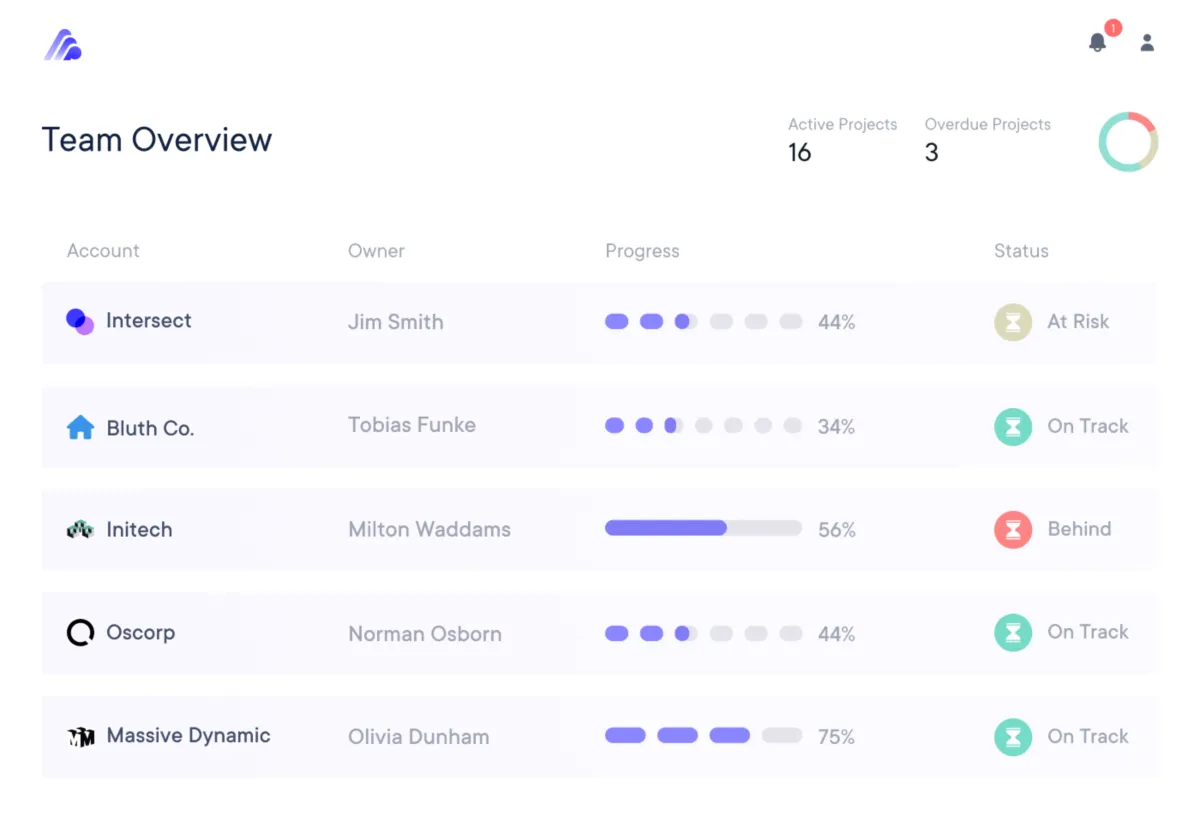The height and width of the screenshot is (816, 1200).
Task: Click the Initech account logo icon
Action: click(x=80, y=530)
